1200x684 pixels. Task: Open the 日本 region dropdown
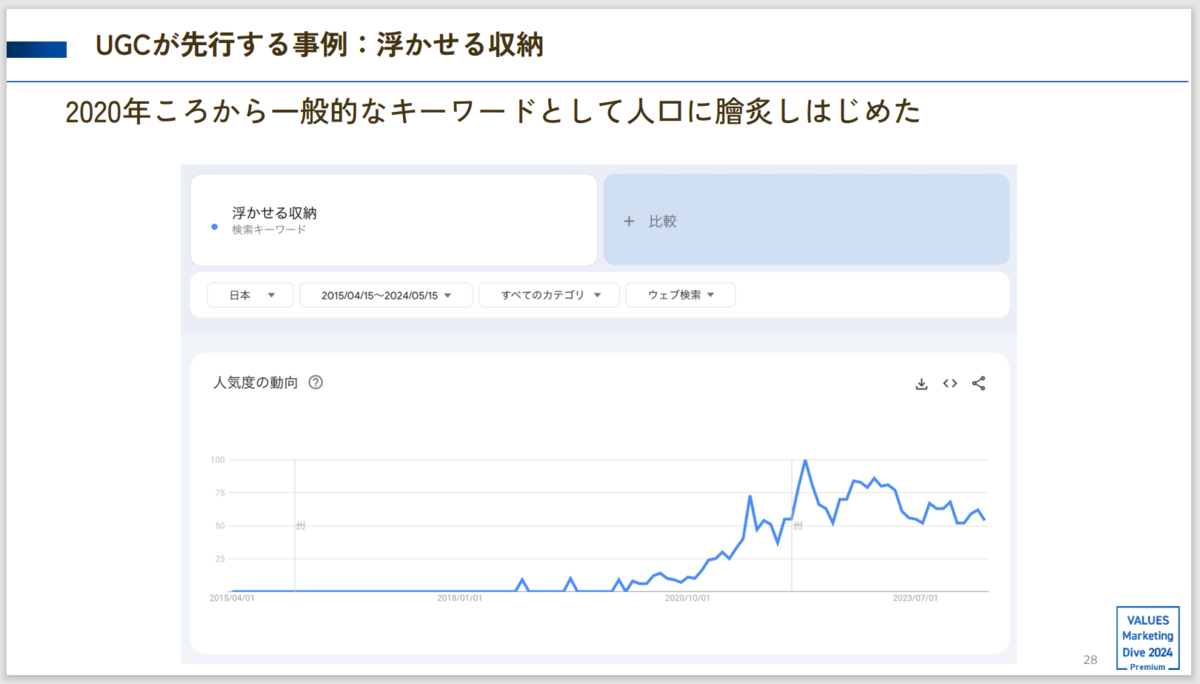point(250,295)
